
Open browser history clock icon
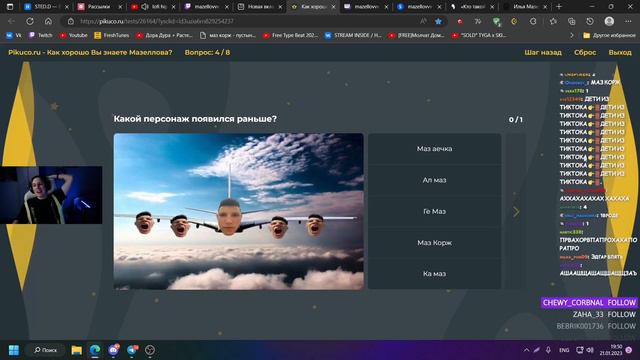tap(590, 21)
